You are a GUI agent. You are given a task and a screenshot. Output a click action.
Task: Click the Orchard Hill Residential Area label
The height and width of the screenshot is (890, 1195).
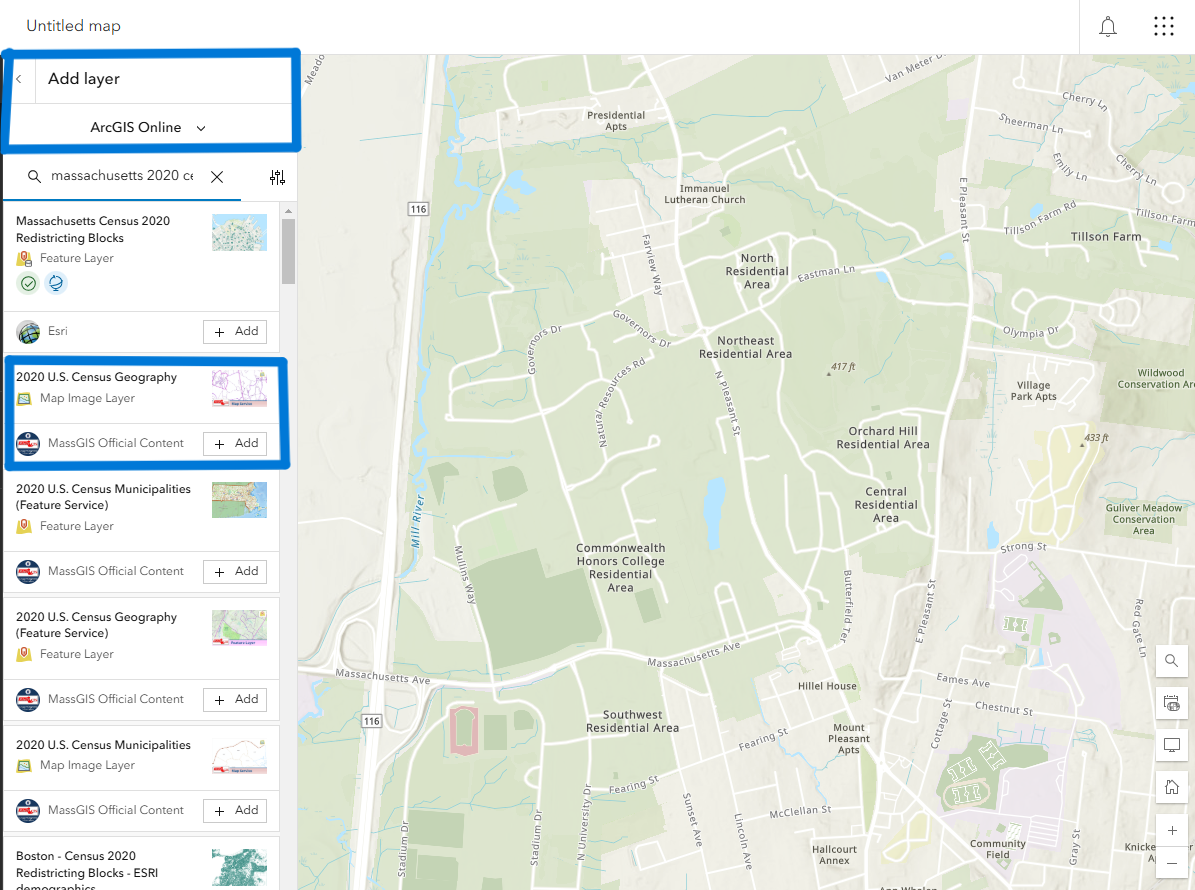(883, 437)
